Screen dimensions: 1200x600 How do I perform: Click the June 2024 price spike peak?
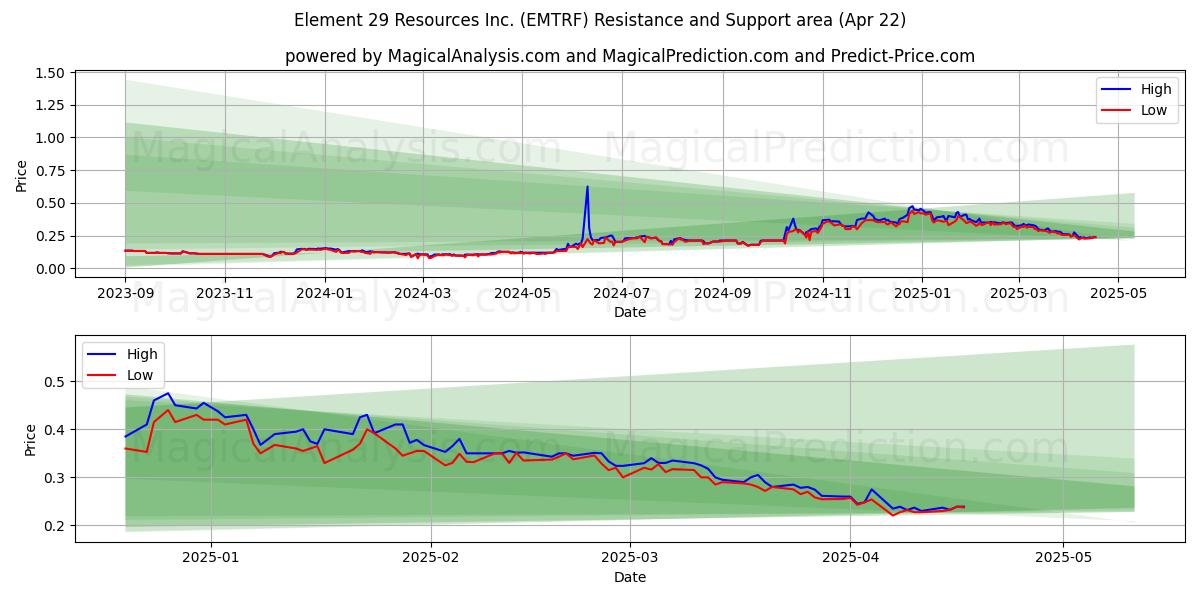[x=587, y=187]
